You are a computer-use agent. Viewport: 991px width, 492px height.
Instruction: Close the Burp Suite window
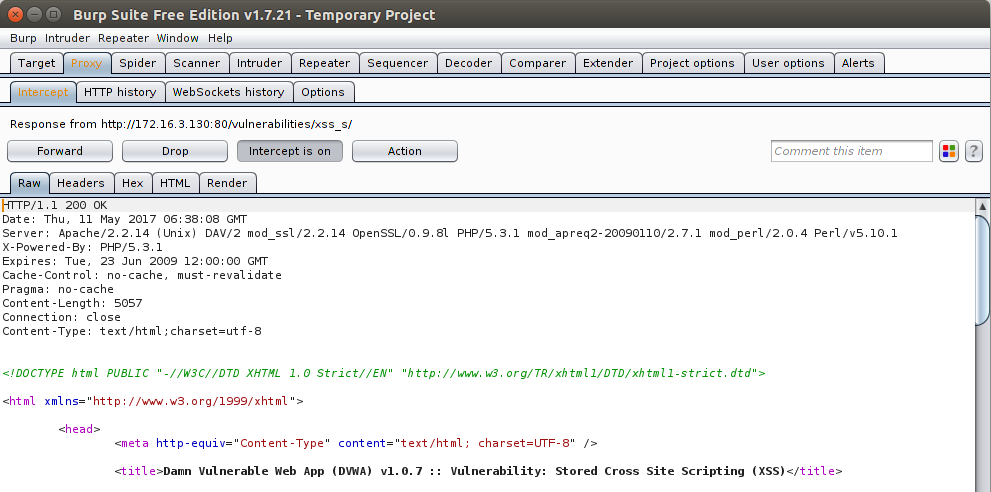pyautogui.click(x=15, y=13)
